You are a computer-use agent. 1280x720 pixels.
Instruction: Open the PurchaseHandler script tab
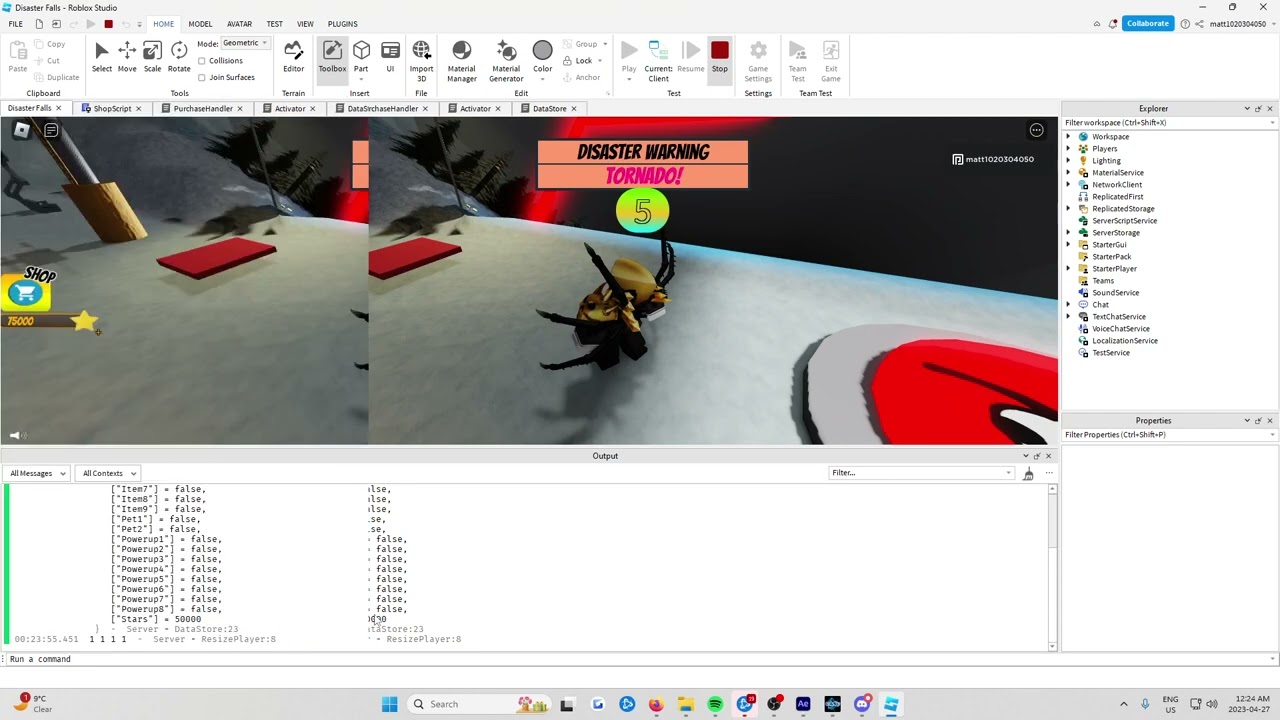tap(203, 108)
